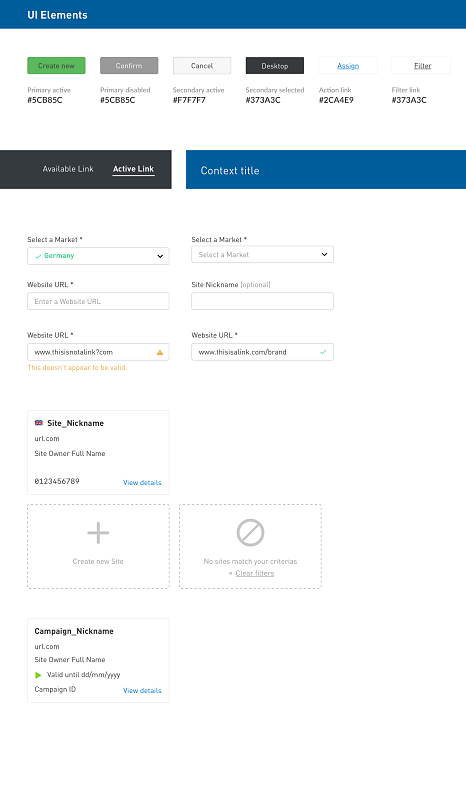Screen dimensions: 466x800
Task: Open View details on the Campaign_Nickname card
Action: 142,690
